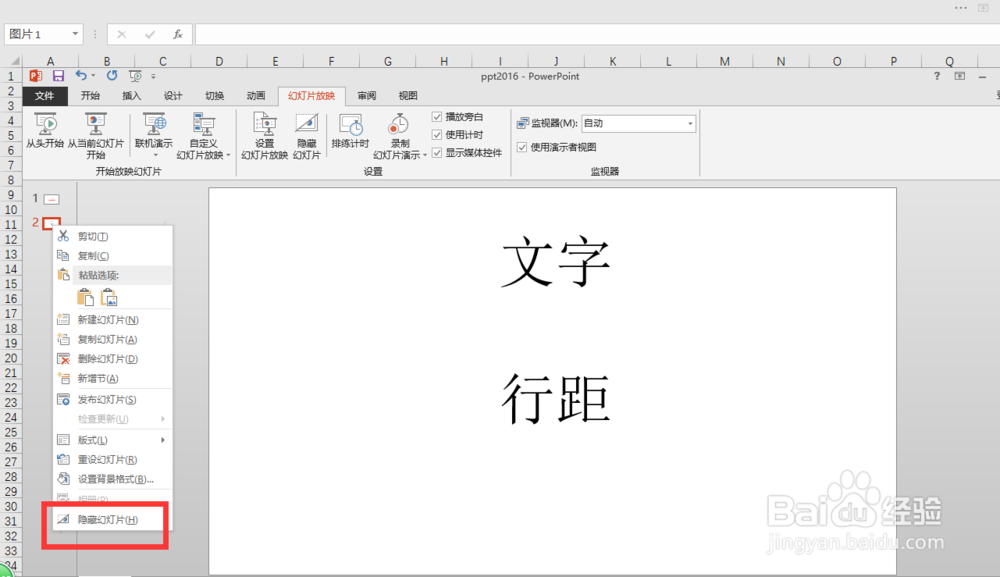This screenshot has height=577, width=1000.
Task: Click the Save icon on Quick Access Toolbar
Action: pyautogui.click(x=59, y=75)
